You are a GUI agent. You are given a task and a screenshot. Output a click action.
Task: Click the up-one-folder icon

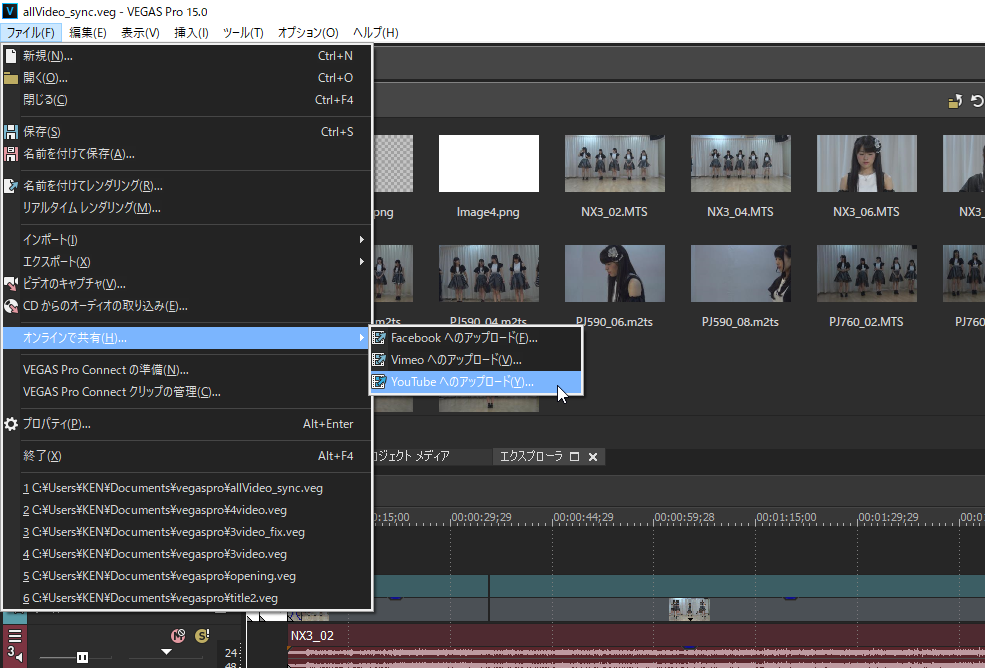click(x=954, y=101)
